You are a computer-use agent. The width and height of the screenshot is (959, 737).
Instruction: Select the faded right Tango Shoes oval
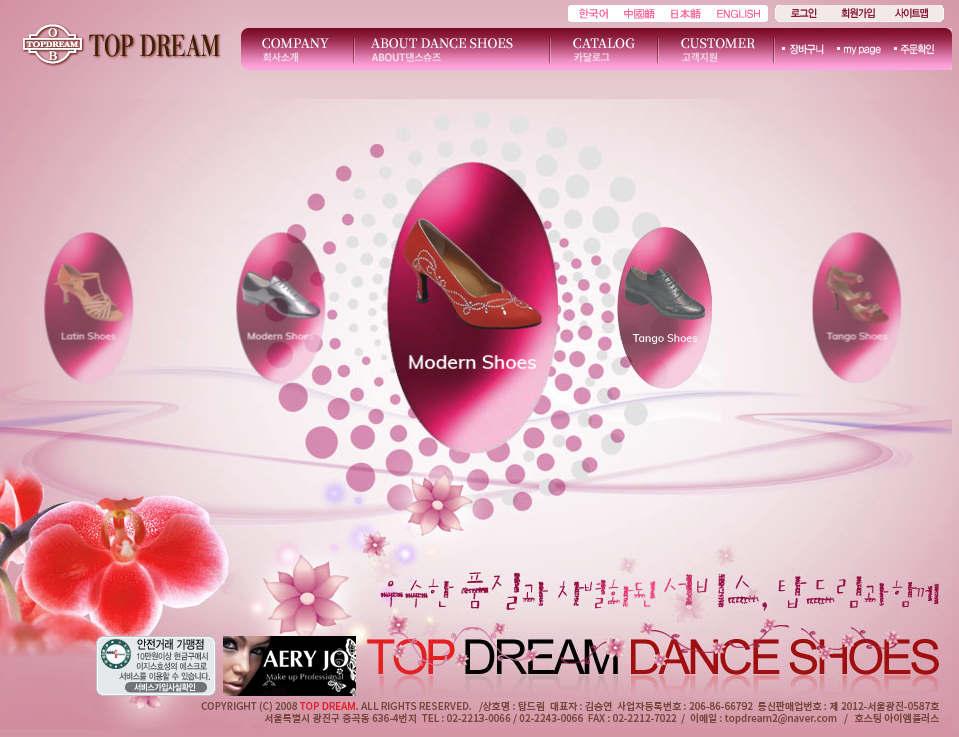pos(856,307)
